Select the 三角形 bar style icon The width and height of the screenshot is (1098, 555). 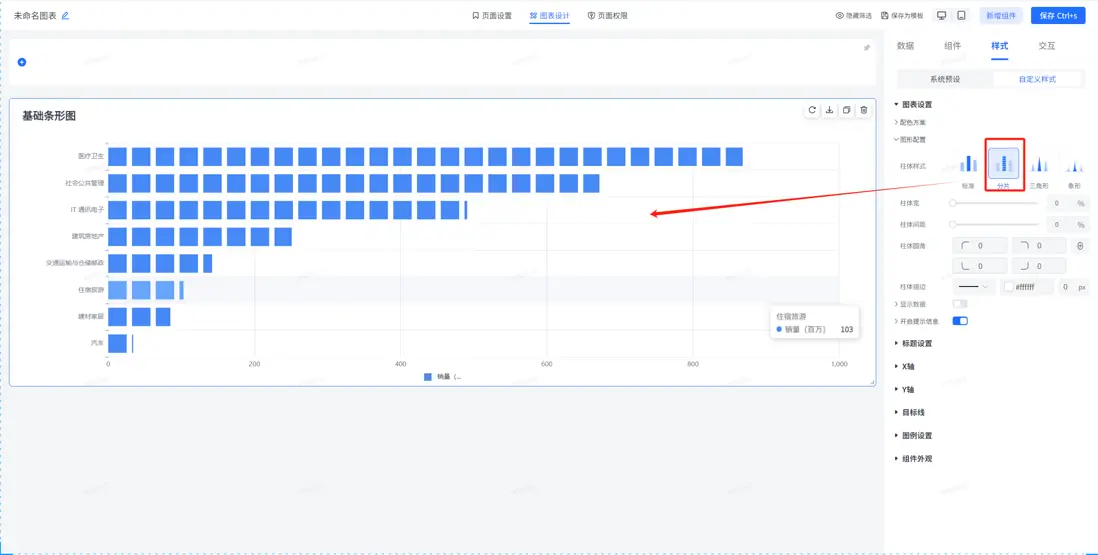[1039, 164]
